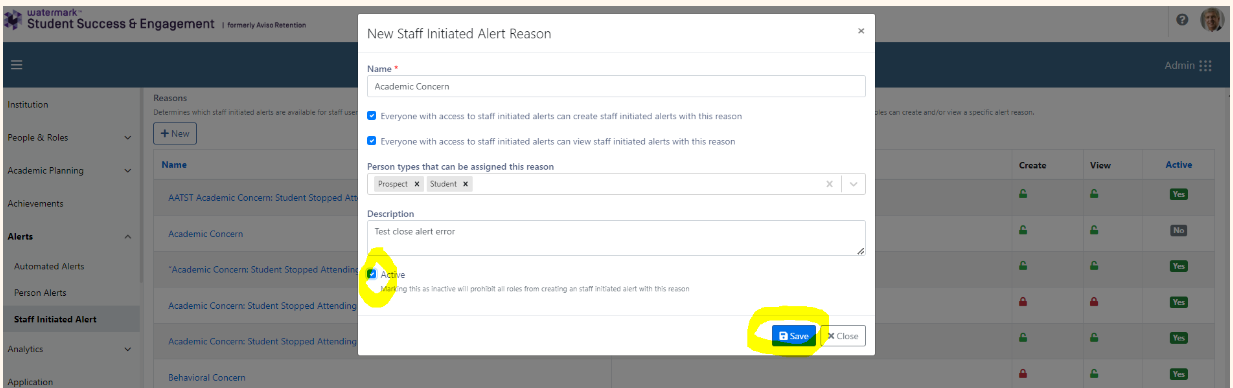Screen dimensions: 1233x388
Task: Click red Create lock in Behavioral Concern row
Action: pos(1023,374)
